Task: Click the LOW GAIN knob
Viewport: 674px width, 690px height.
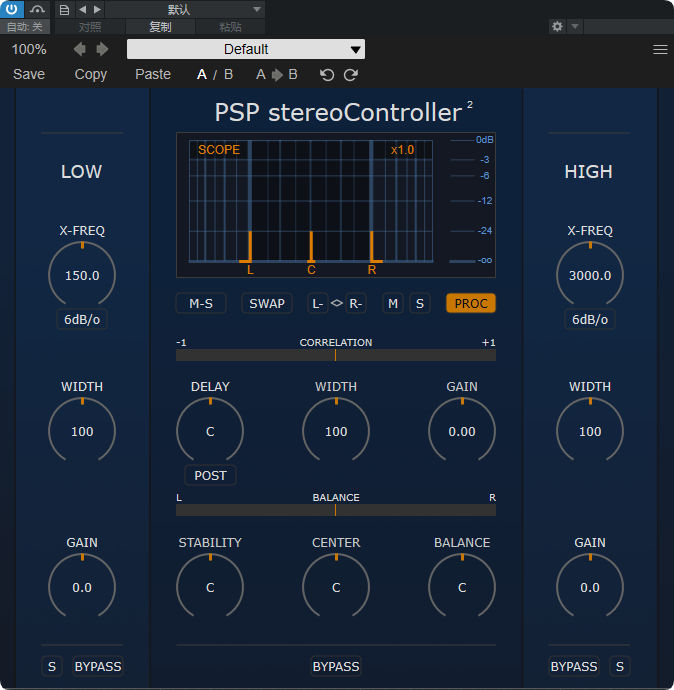Action: tap(82, 587)
